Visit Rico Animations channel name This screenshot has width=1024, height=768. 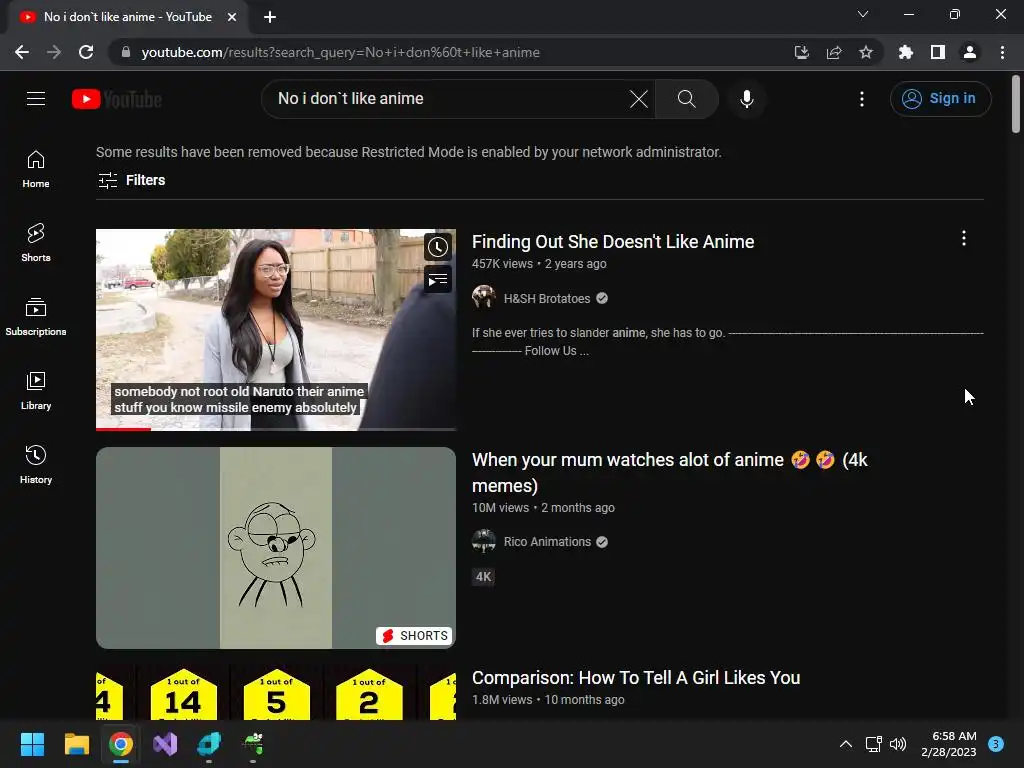[x=547, y=541]
